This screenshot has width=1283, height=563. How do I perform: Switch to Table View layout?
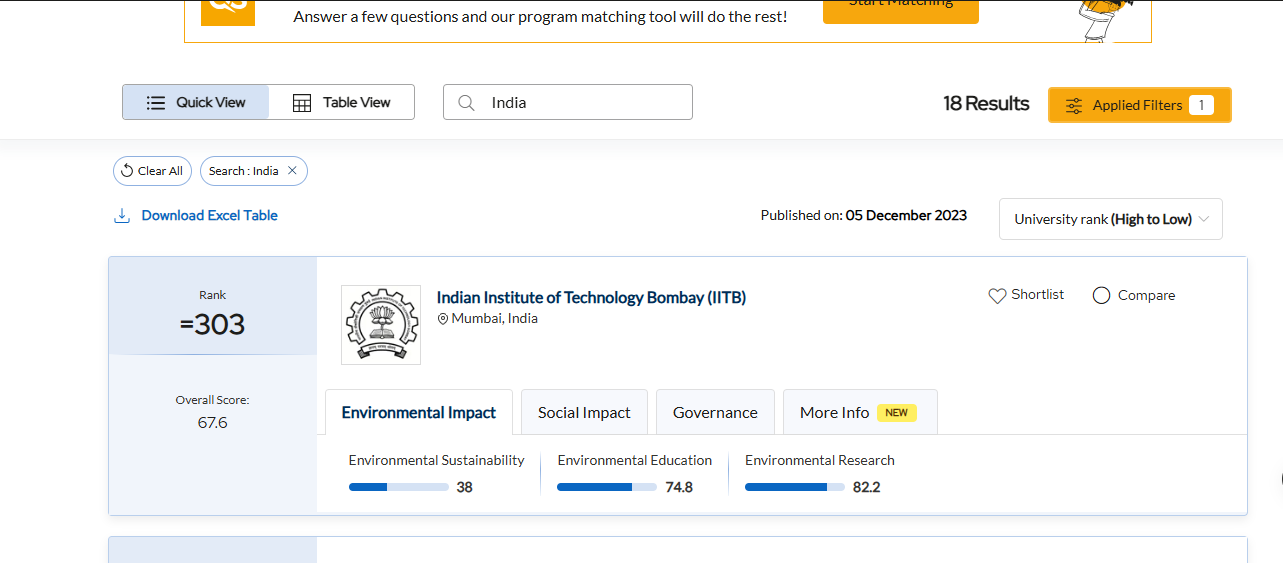pos(341,102)
